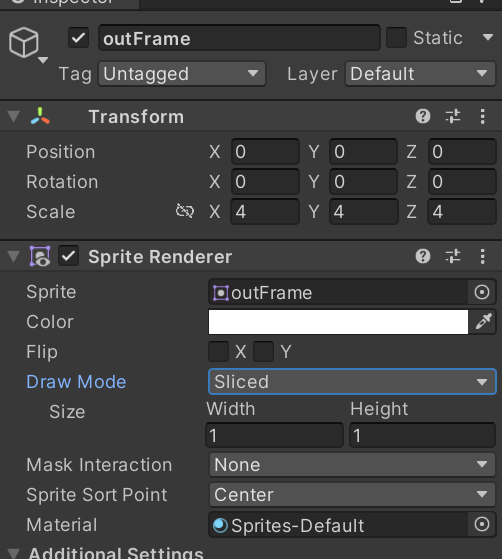
Task: Click the Position Z field
Action: [462, 152]
